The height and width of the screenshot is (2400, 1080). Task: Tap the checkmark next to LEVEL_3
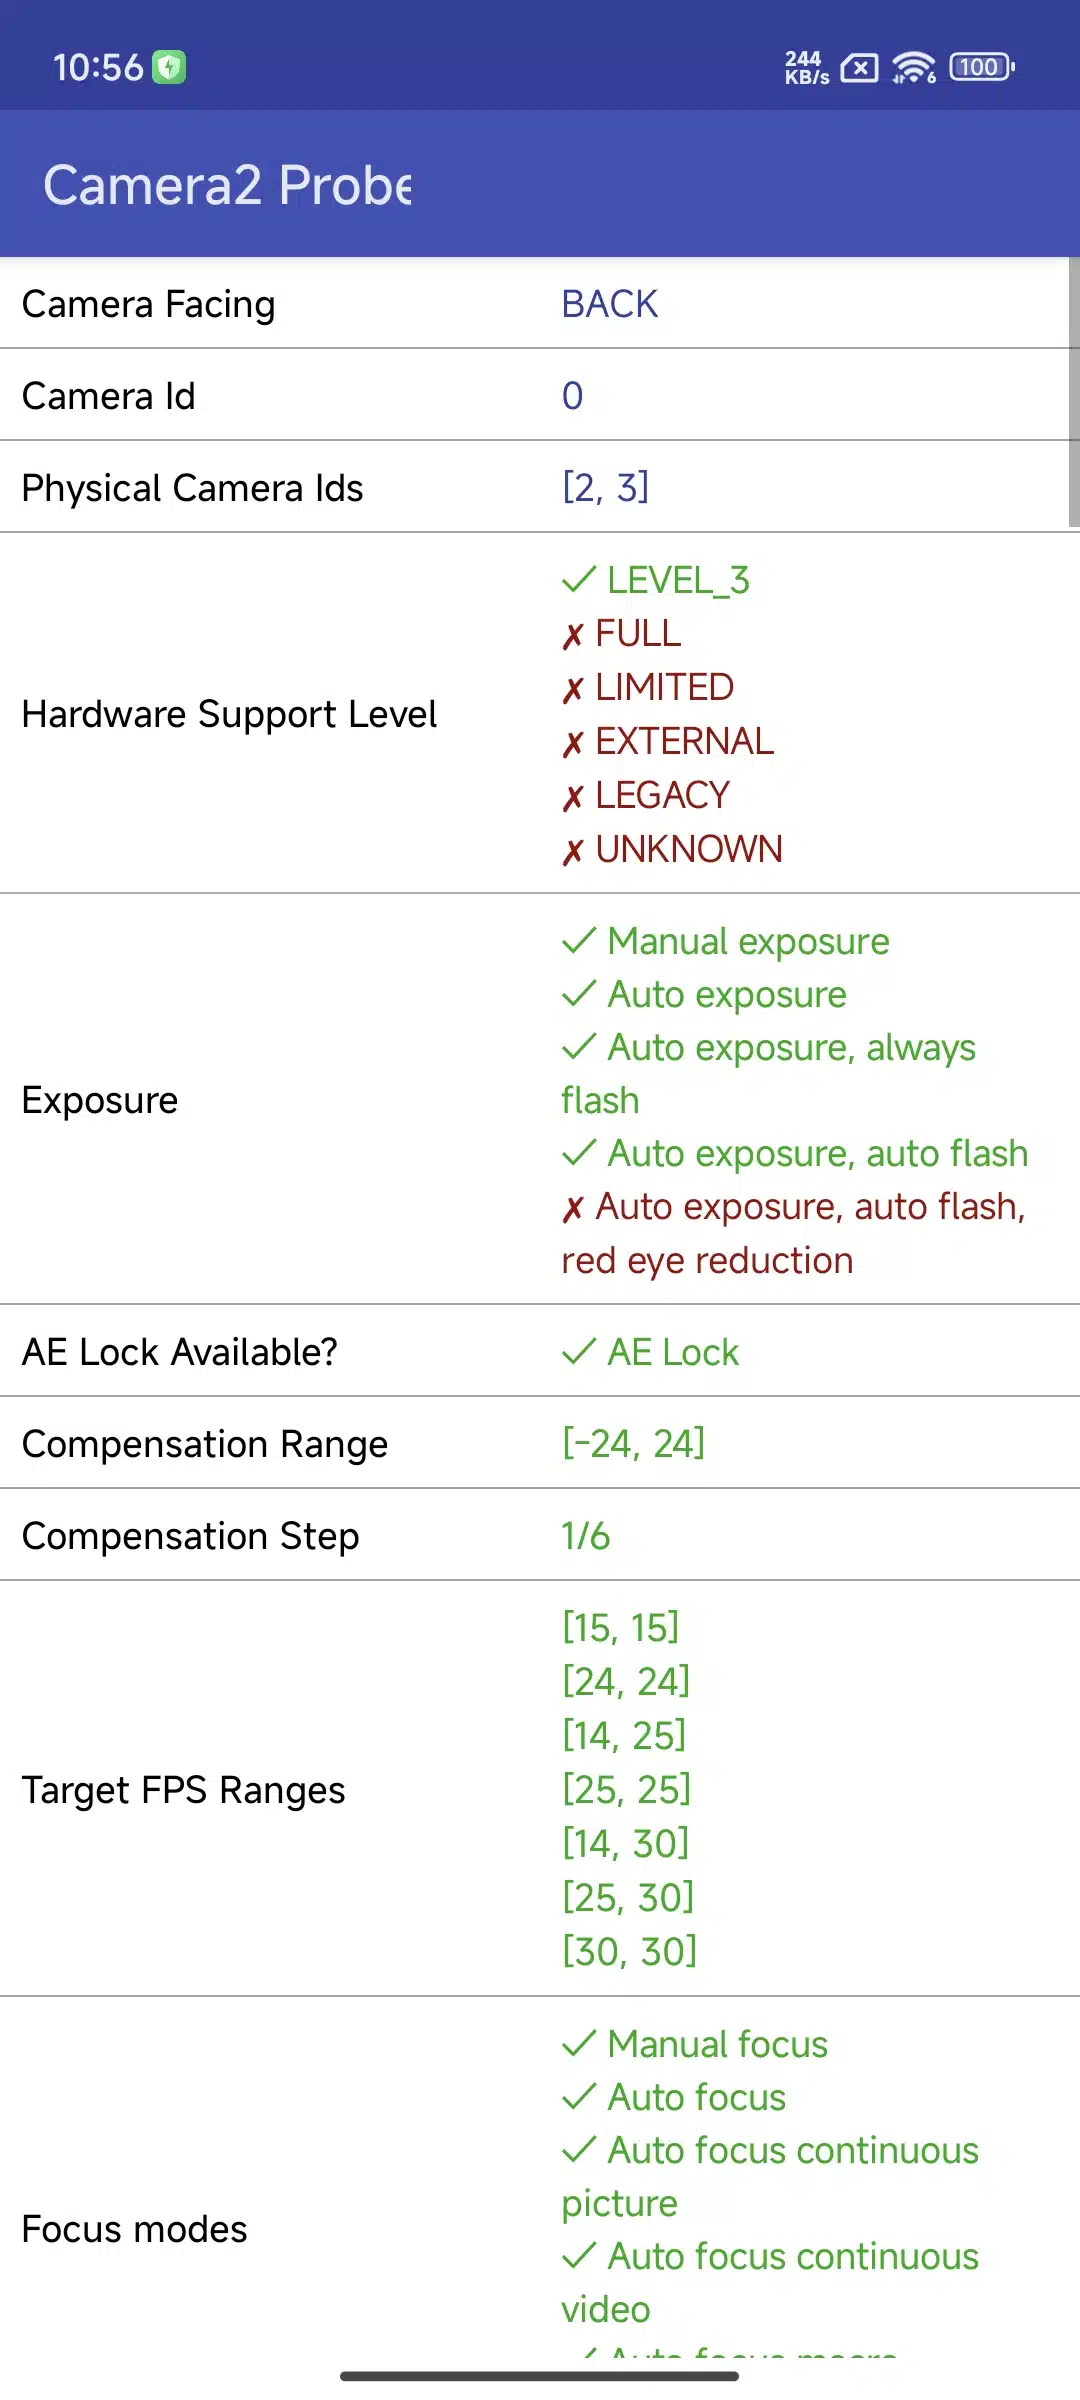coord(579,580)
